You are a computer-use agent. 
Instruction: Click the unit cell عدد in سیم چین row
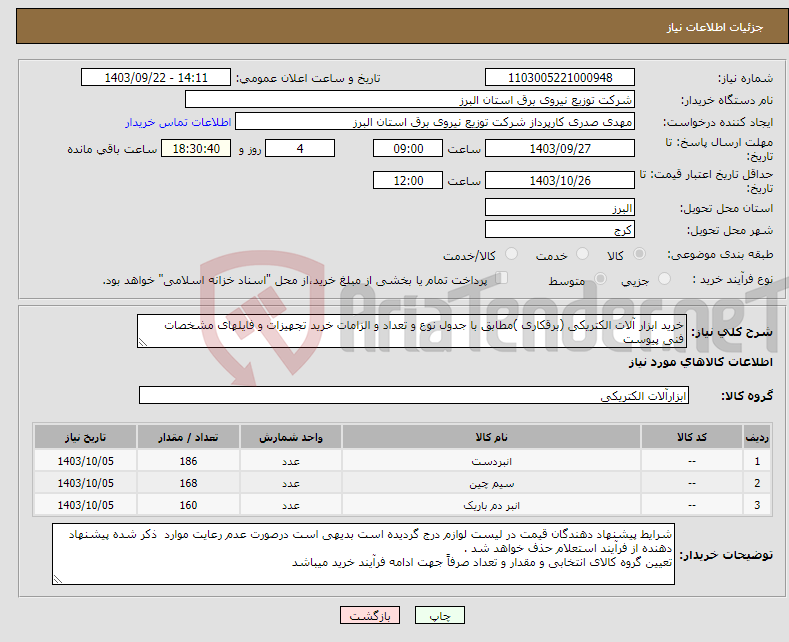point(290,483)
